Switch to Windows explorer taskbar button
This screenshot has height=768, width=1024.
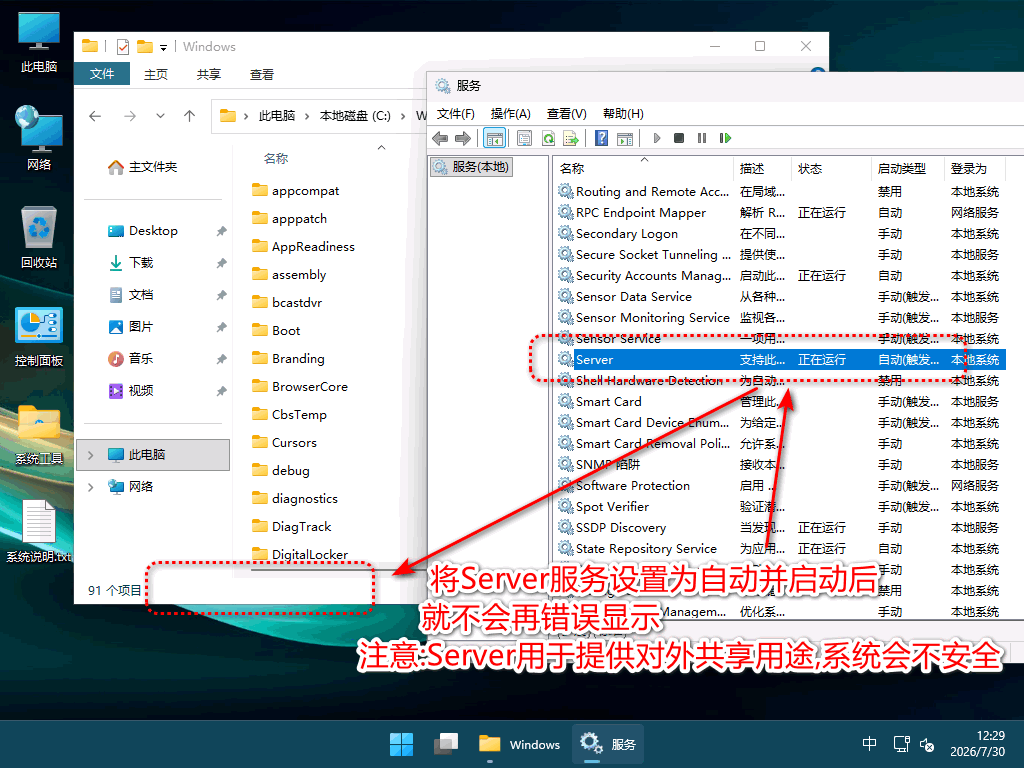[519, 744]
